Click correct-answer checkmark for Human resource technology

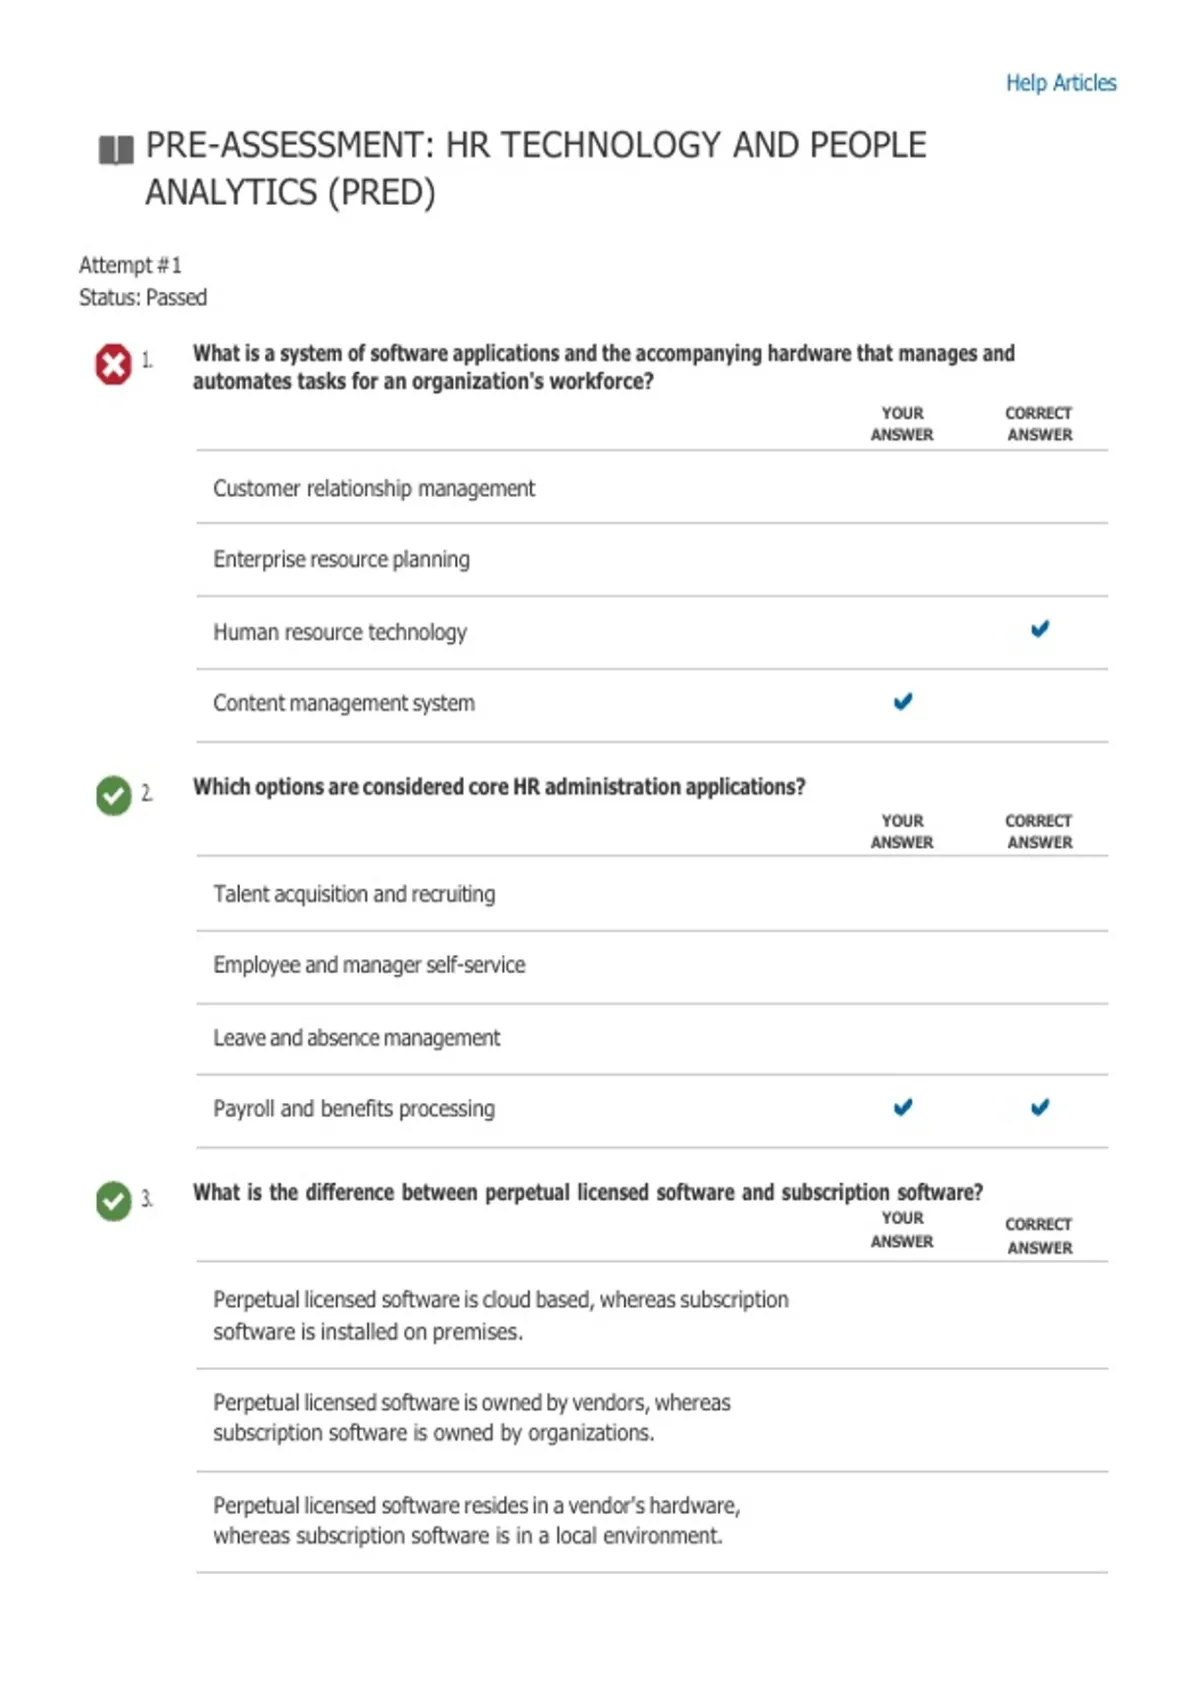coord(1040,629)
